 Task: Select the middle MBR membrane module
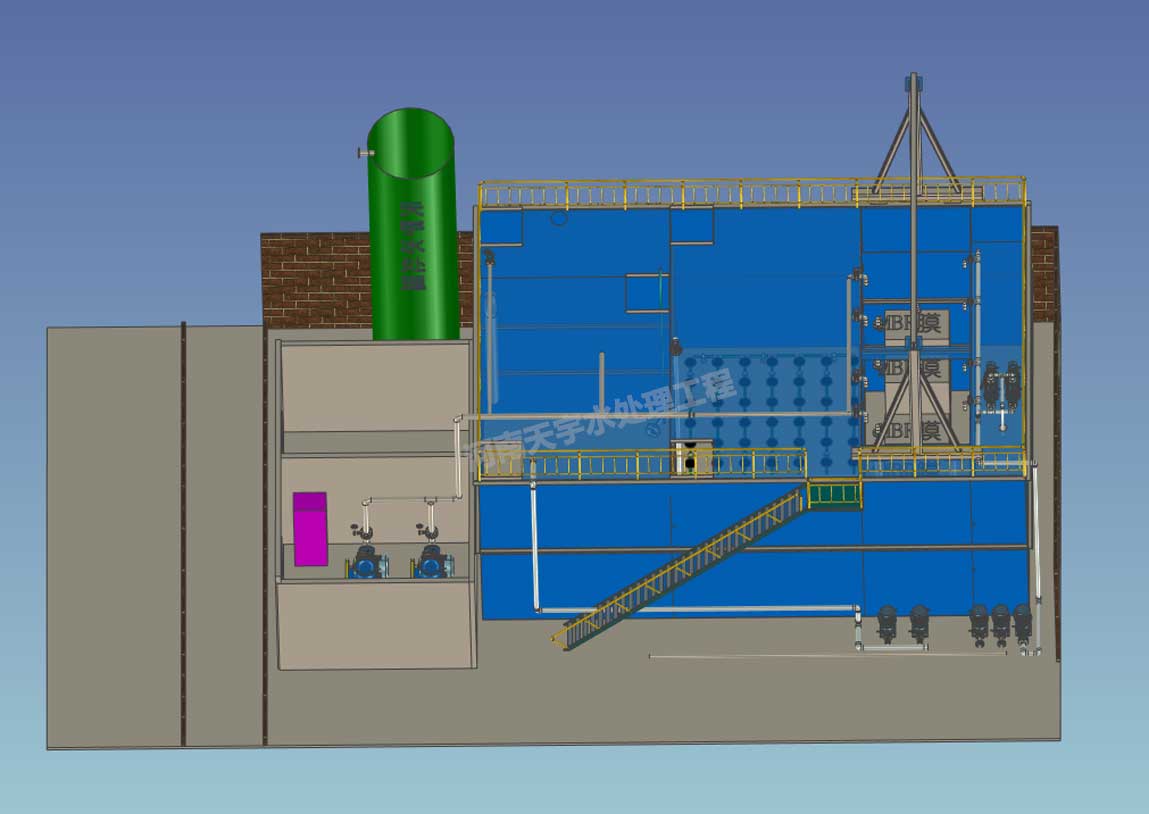(910, 369)
